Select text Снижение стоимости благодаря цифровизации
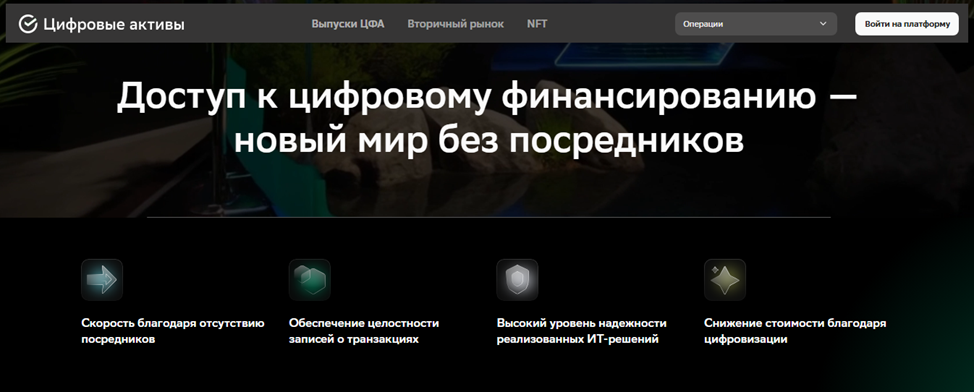974x392 pixels. (x=795, y=331)
